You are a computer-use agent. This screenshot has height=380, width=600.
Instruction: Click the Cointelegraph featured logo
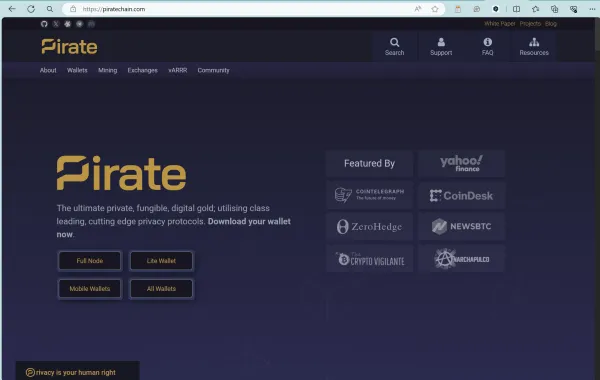(369, 195)
